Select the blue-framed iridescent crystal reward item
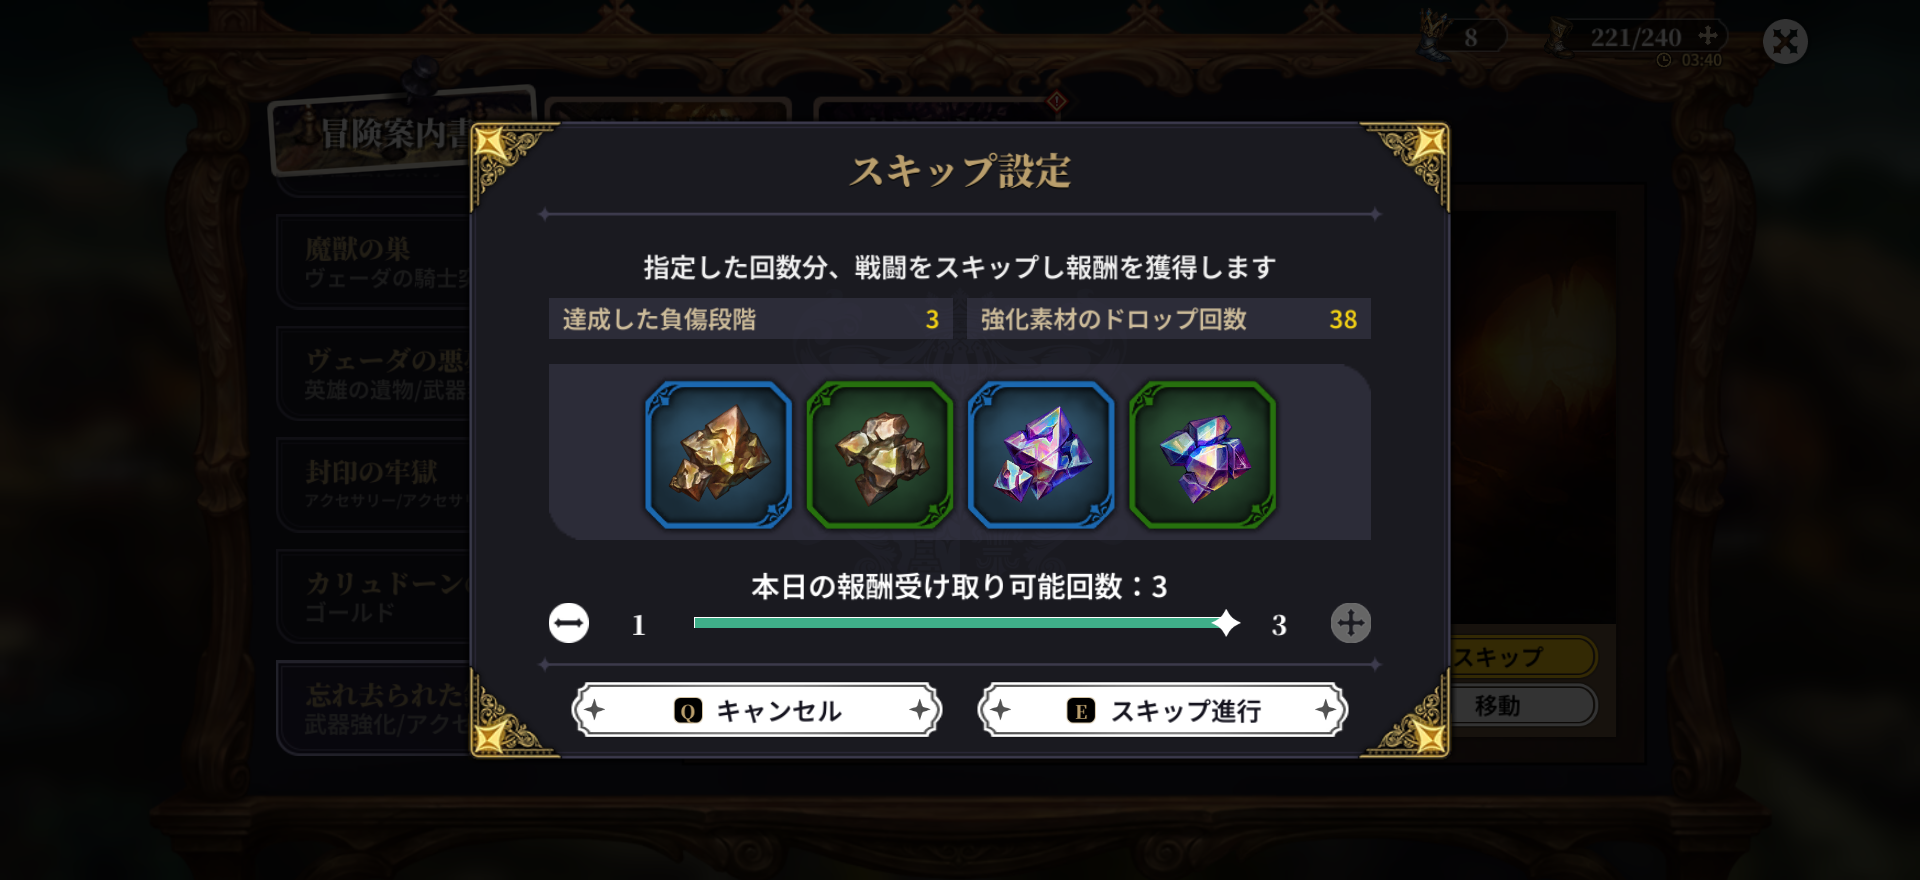This screenshot has width=1920, height=880. pos(1041,455)
